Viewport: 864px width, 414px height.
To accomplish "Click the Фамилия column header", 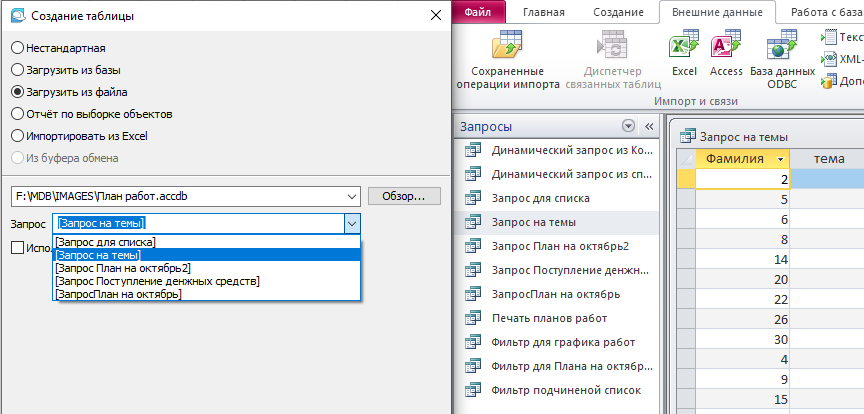I will [x=742, y=159].
